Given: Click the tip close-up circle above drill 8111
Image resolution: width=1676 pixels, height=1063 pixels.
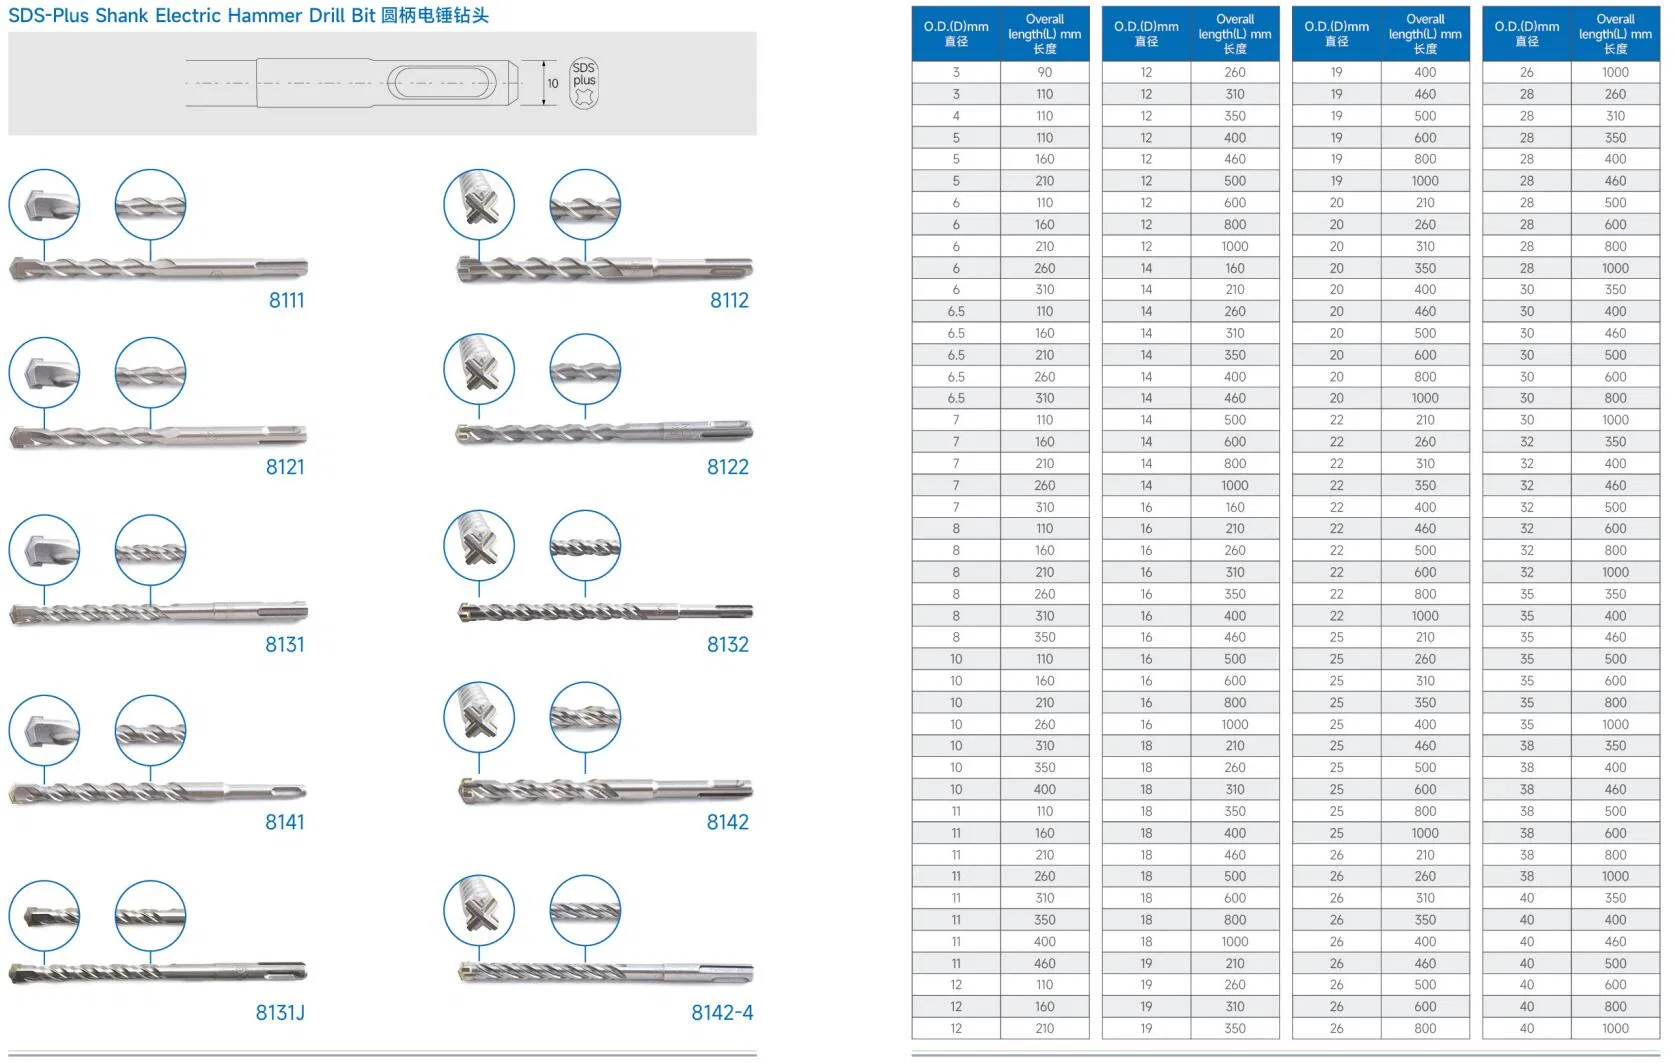Looking at the screenshot, I should [44, 205].
